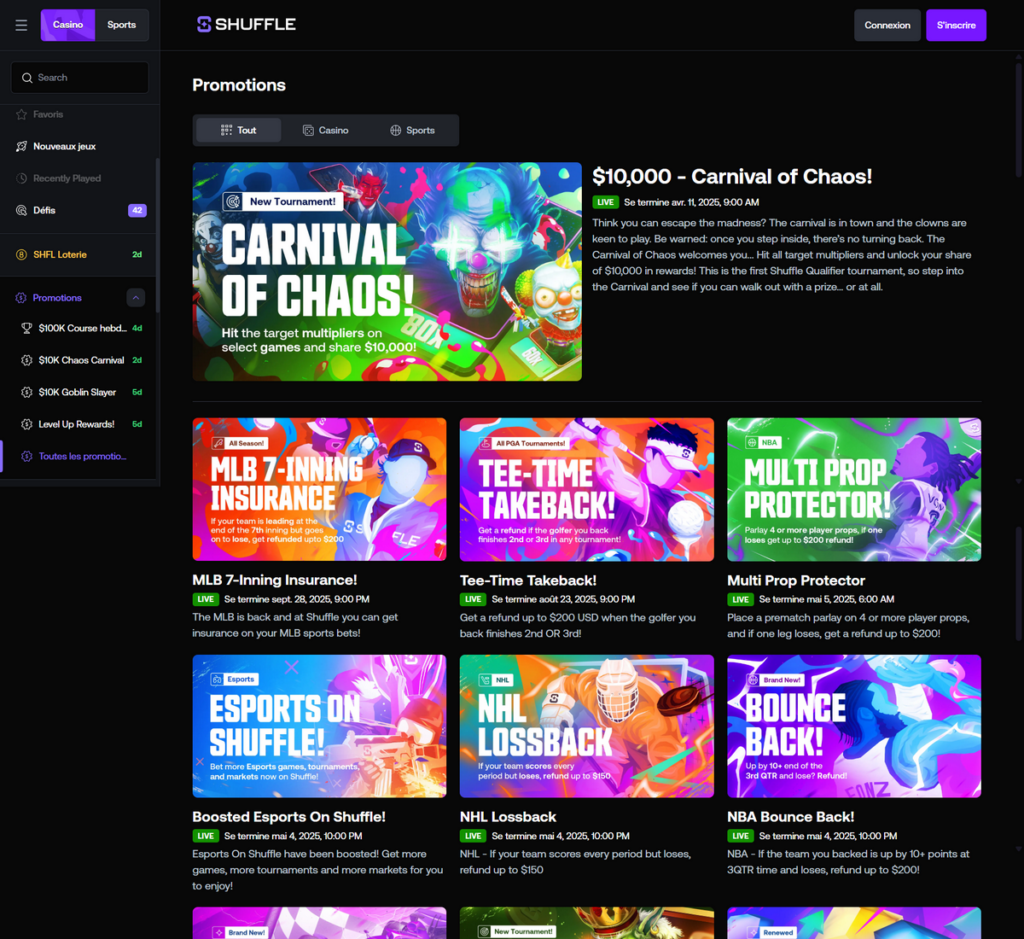Collapse the Promotions sidebar section

tap(136, 298)
